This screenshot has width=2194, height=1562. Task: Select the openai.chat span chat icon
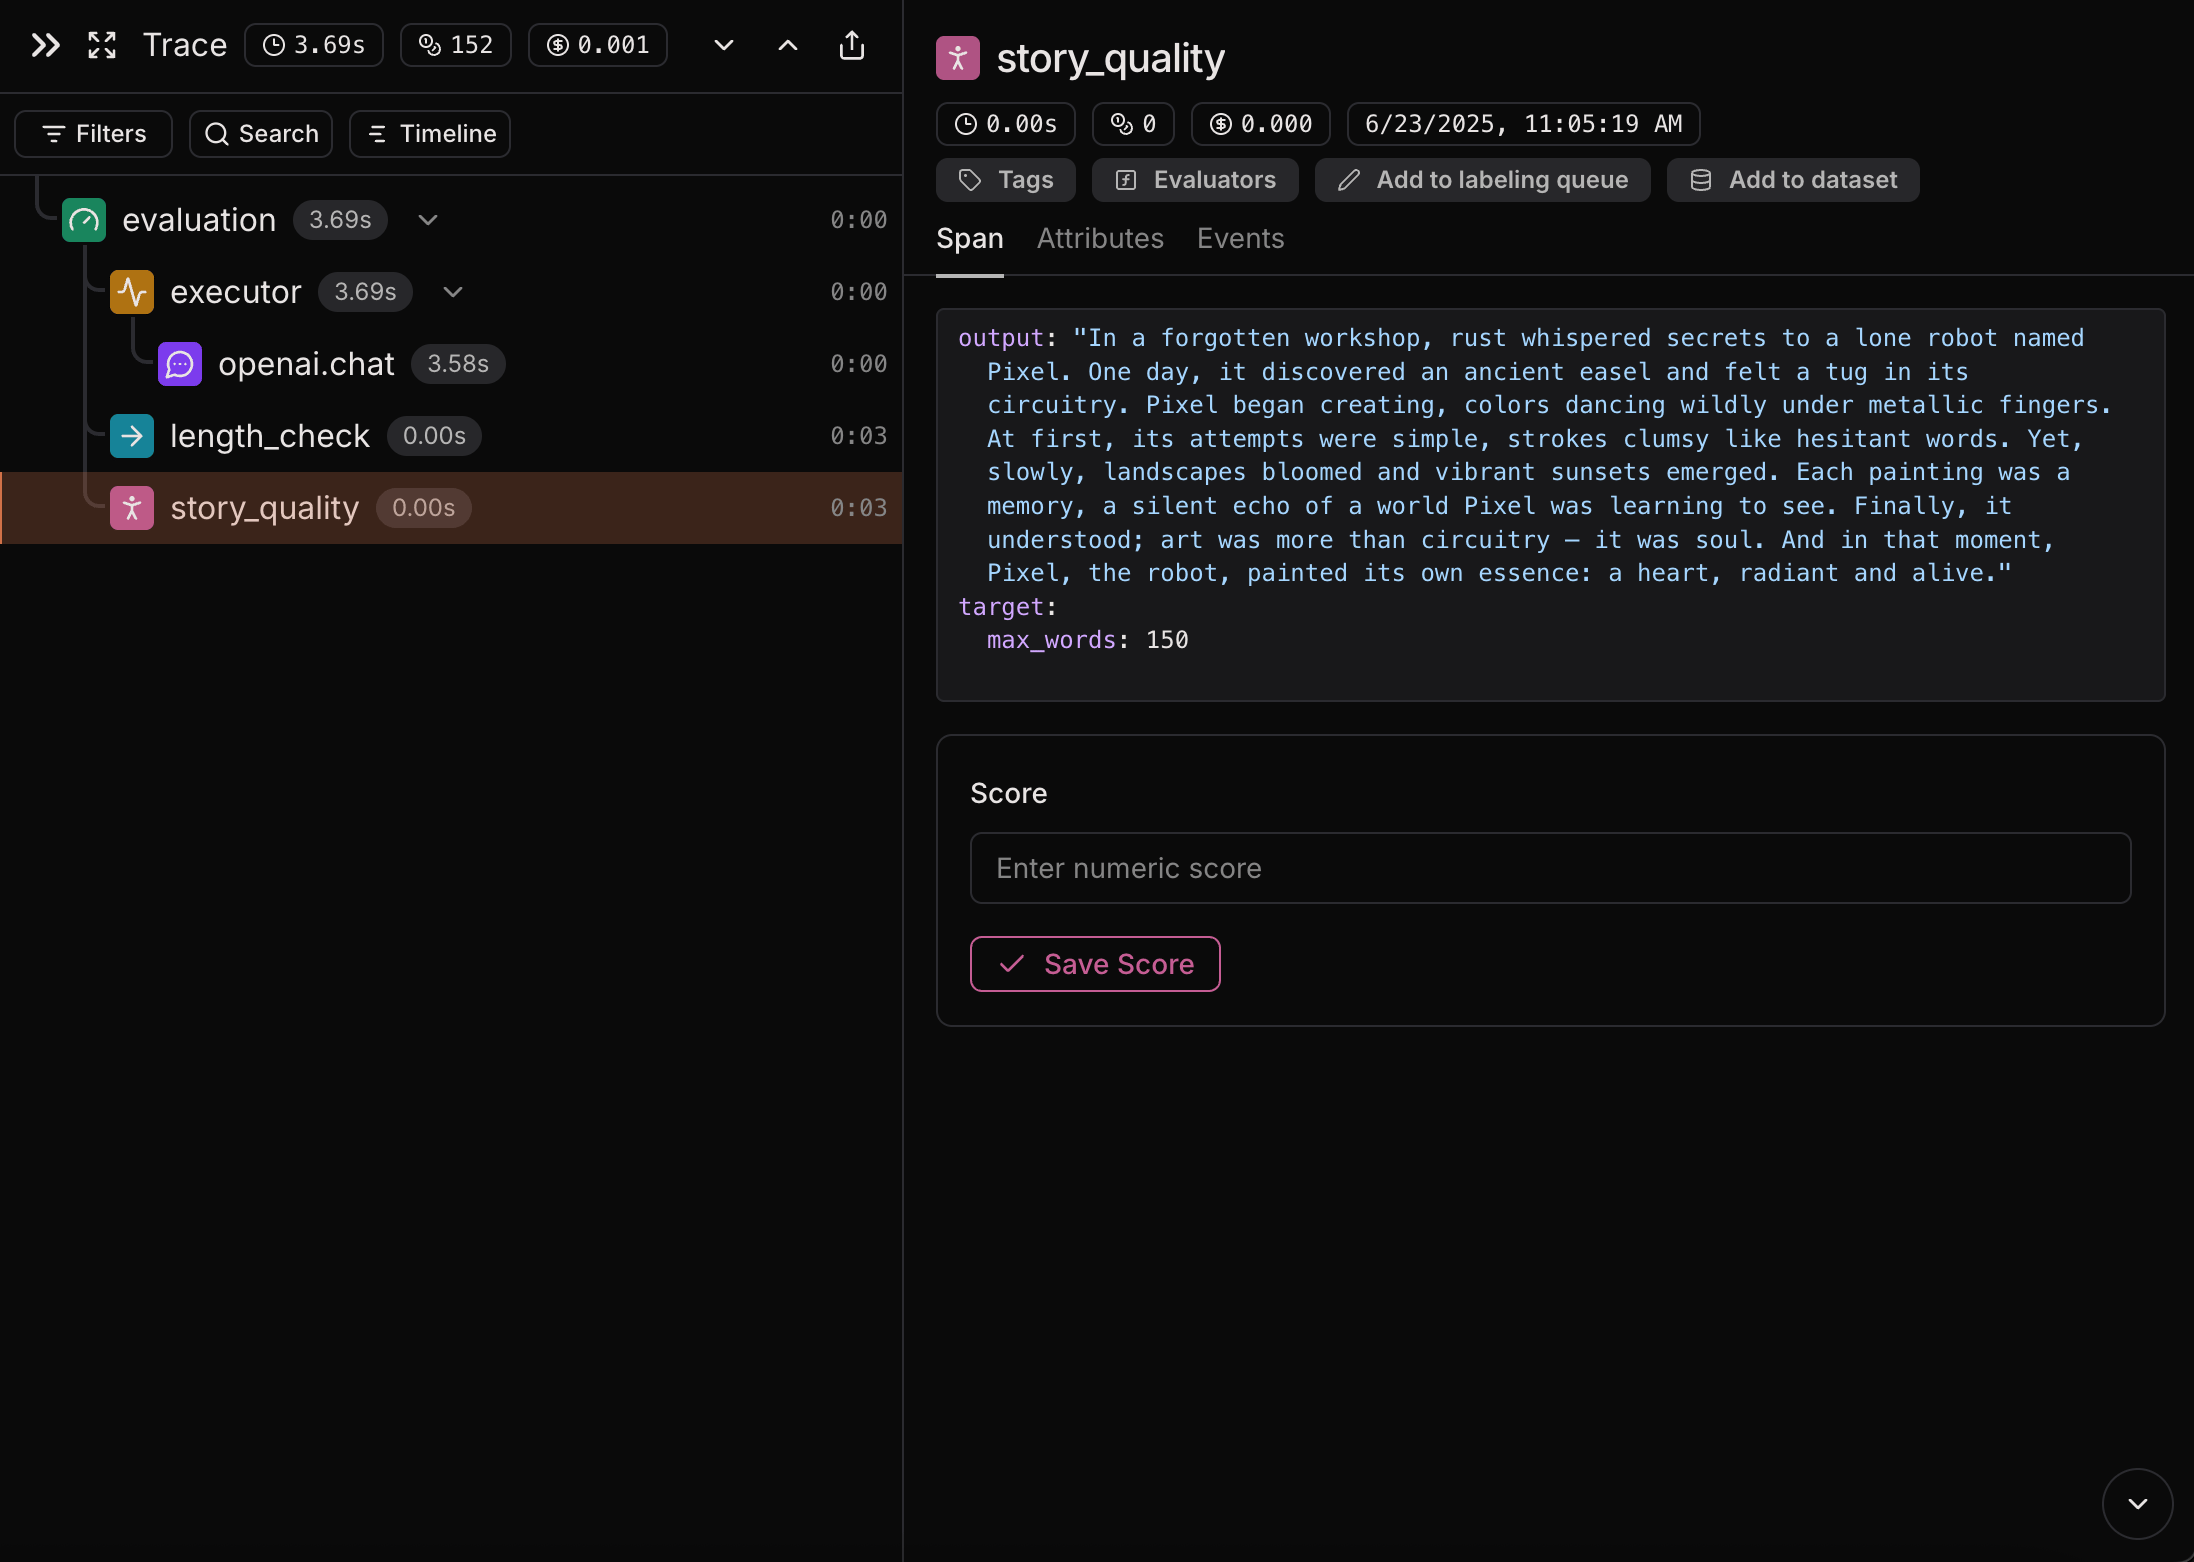tap(180, 364)
